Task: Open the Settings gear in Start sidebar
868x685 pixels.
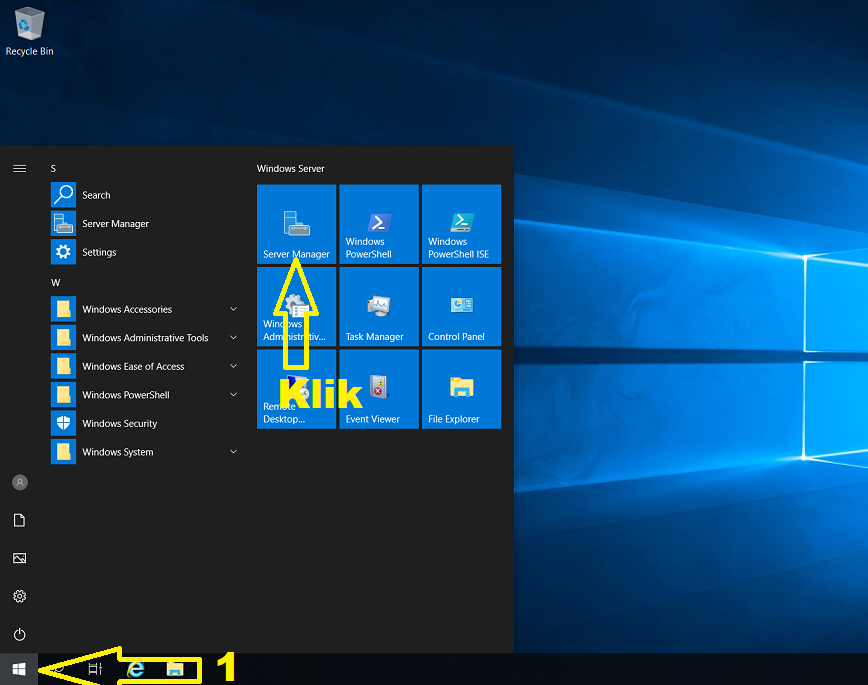Action: [x=19, y=596]
